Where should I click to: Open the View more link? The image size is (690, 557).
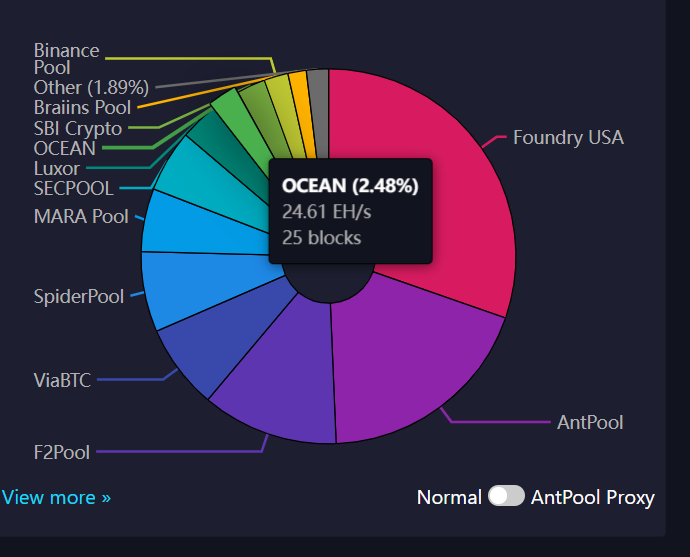point(56,498)
